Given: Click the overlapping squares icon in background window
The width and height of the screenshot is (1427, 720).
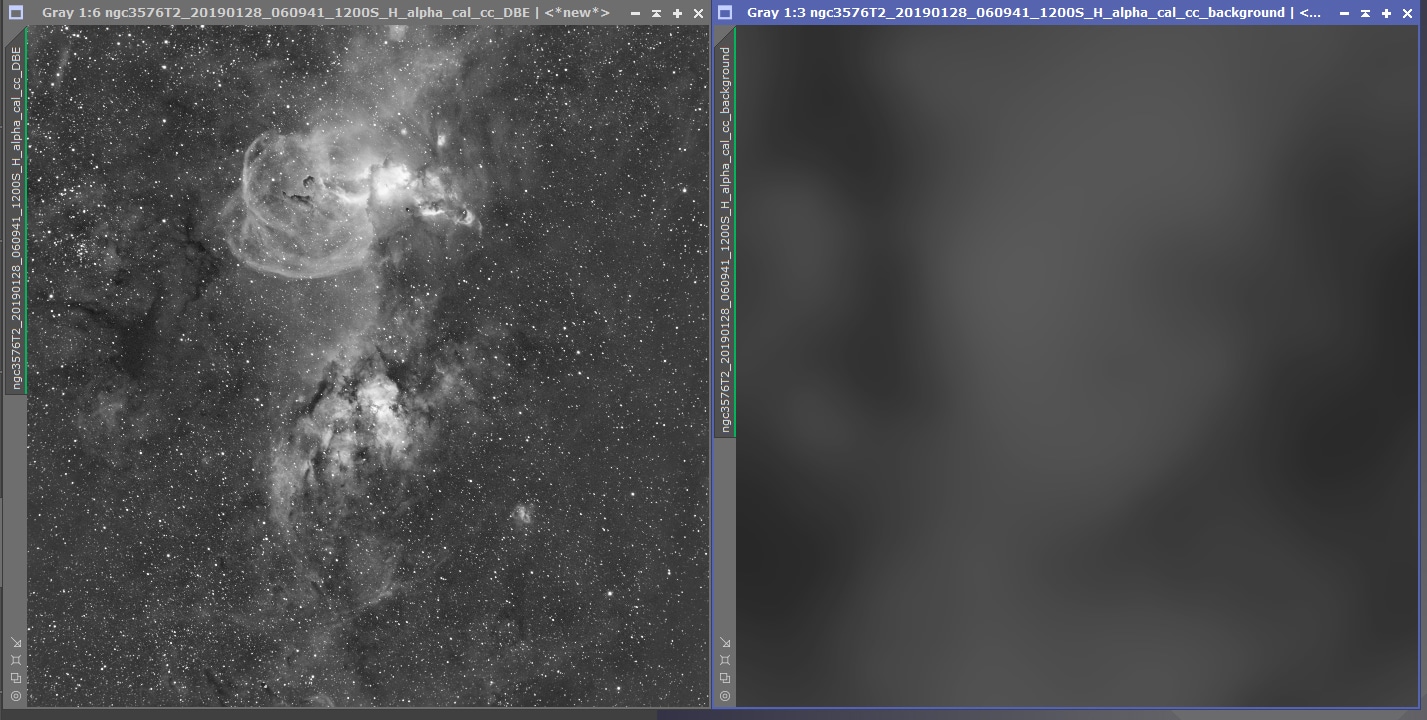Looking at the screenshot, I should [x=725, y=678].
